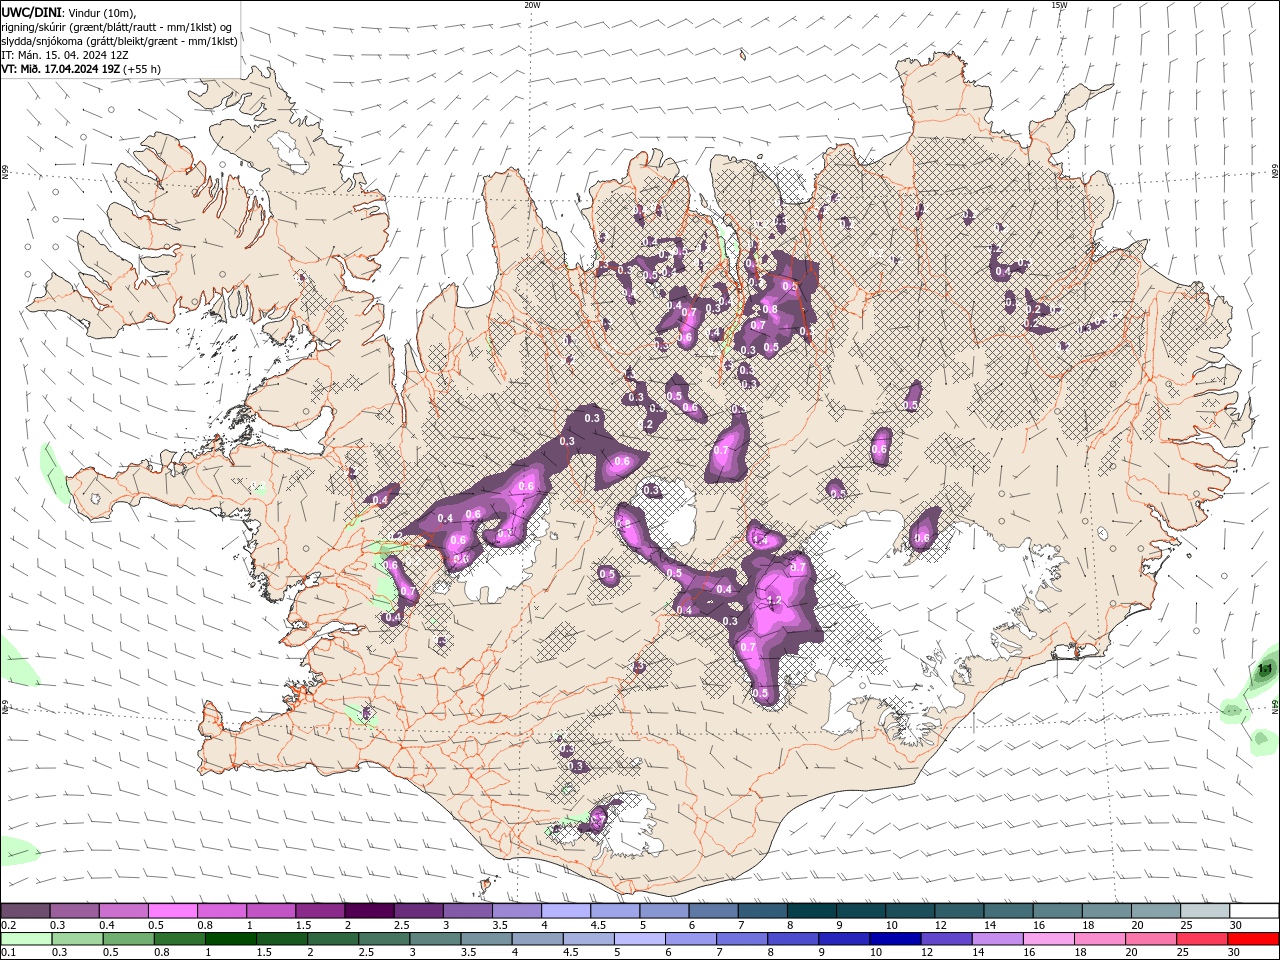Choose the 2.5 swatch in the snow legend
The image size is (1280, 960).
(x=418, y=910)
